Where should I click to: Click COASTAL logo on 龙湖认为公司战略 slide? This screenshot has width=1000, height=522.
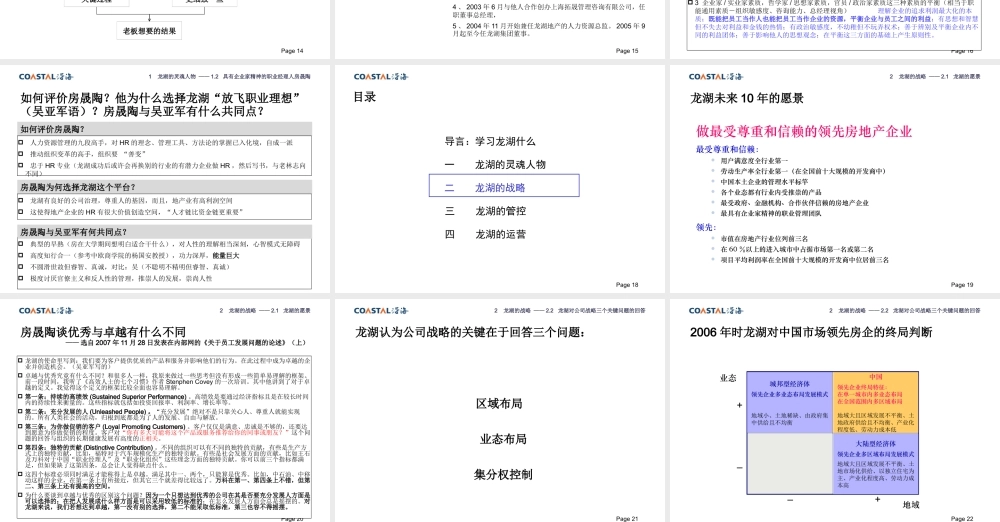[381, 311]
